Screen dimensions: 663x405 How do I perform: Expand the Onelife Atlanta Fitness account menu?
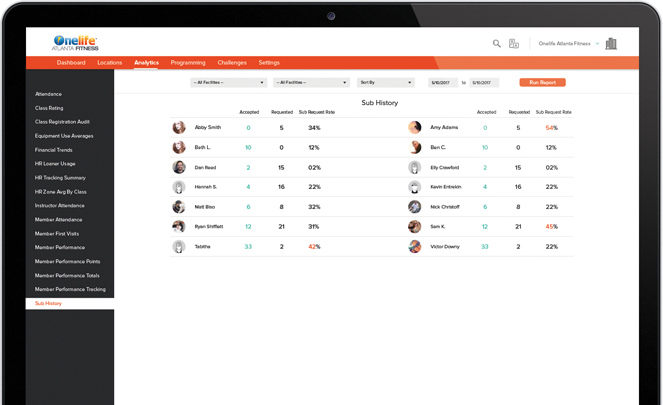click(569, 44)
